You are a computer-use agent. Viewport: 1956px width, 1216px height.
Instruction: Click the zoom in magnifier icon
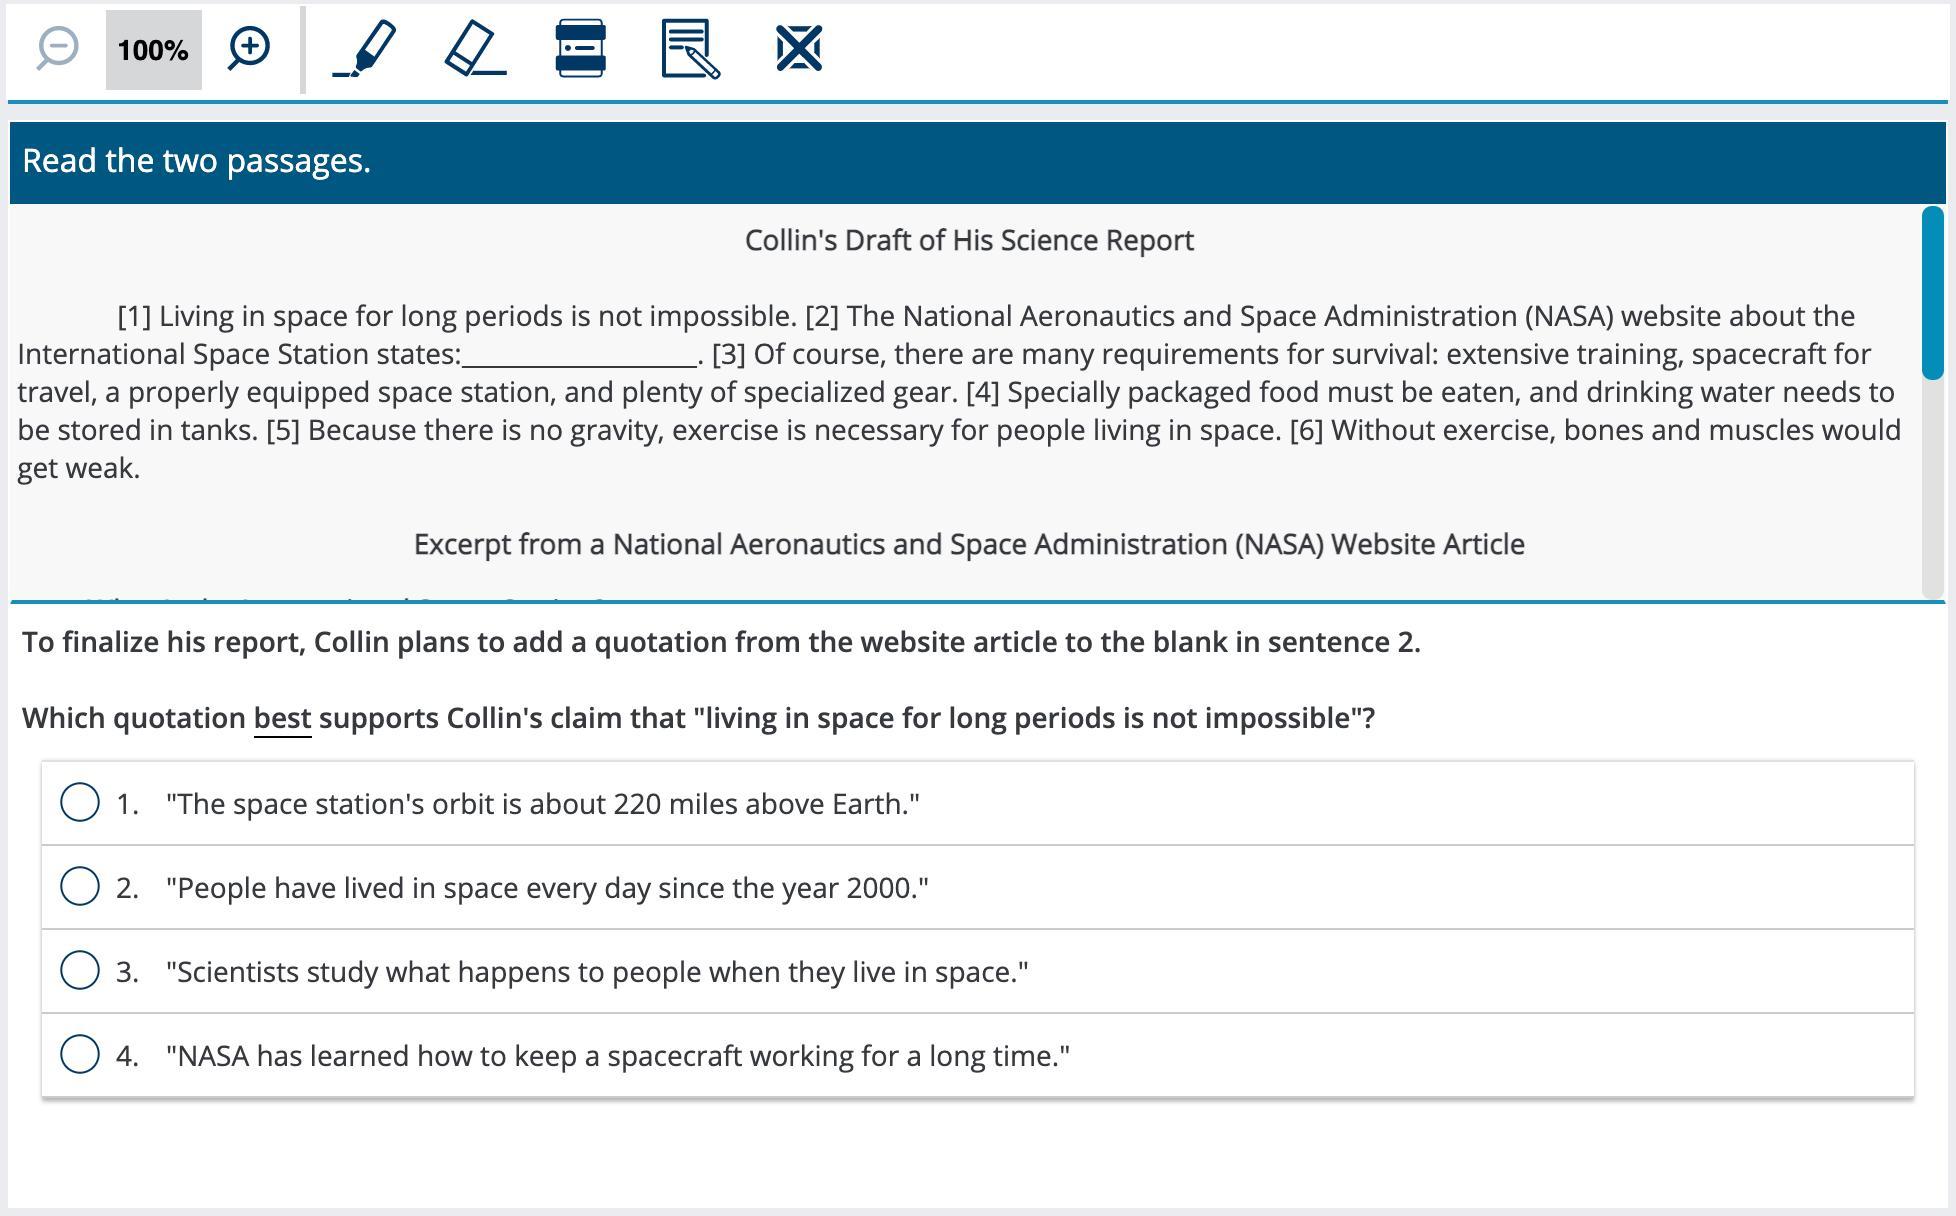click(x=248, y=48)
